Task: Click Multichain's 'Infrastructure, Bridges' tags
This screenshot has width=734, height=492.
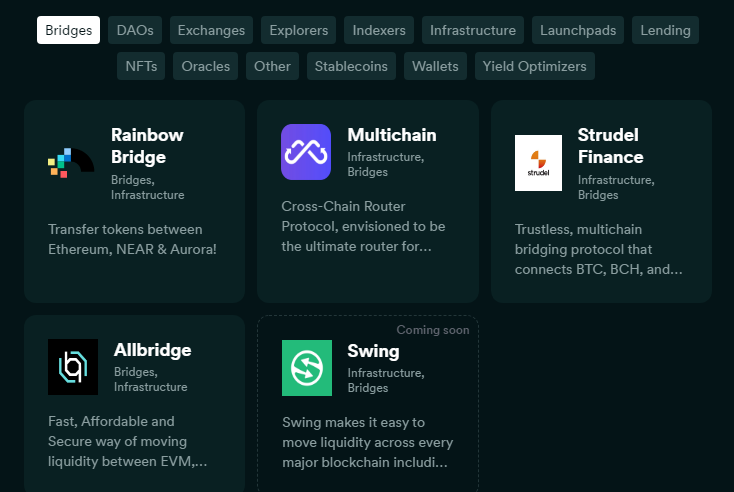Action: pyautogui.click(x=386, y=164)
